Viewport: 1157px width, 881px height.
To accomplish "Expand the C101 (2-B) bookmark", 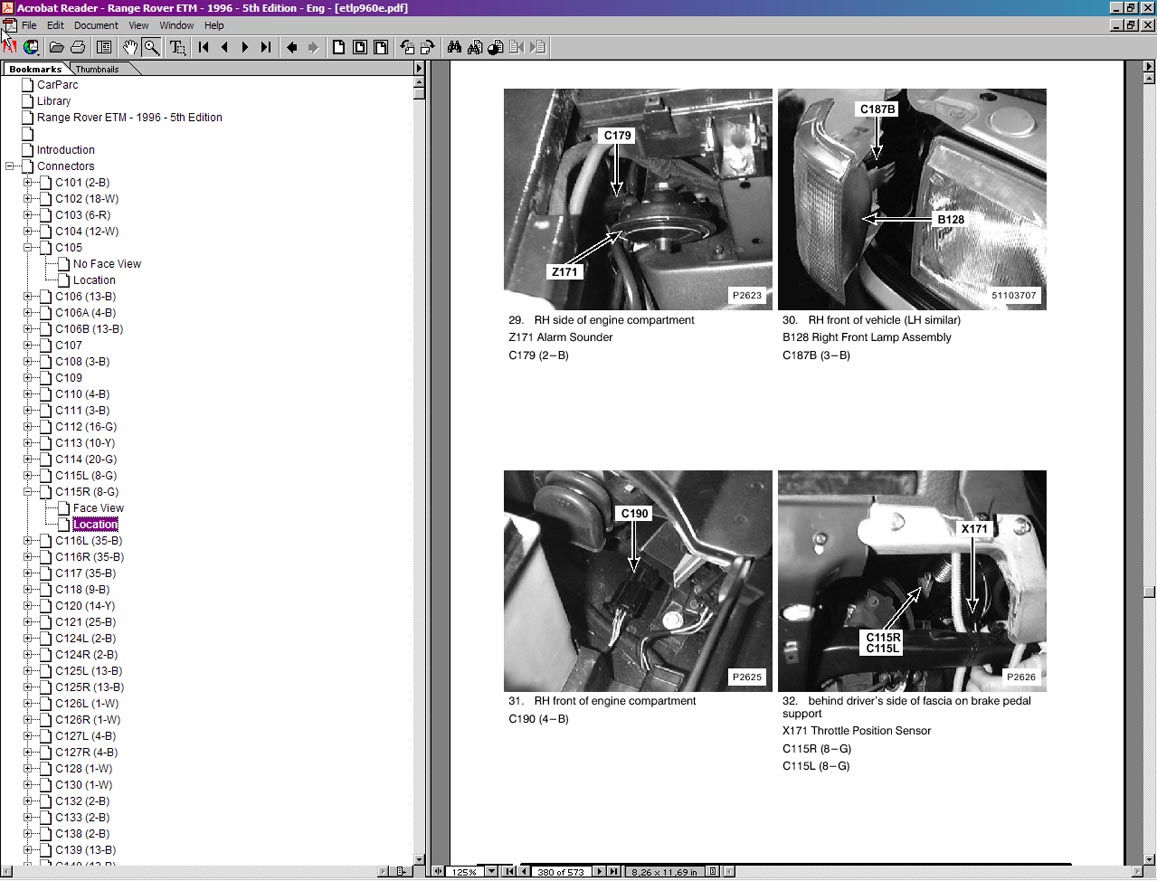I will pyautogui.click(x=28, y=183).
